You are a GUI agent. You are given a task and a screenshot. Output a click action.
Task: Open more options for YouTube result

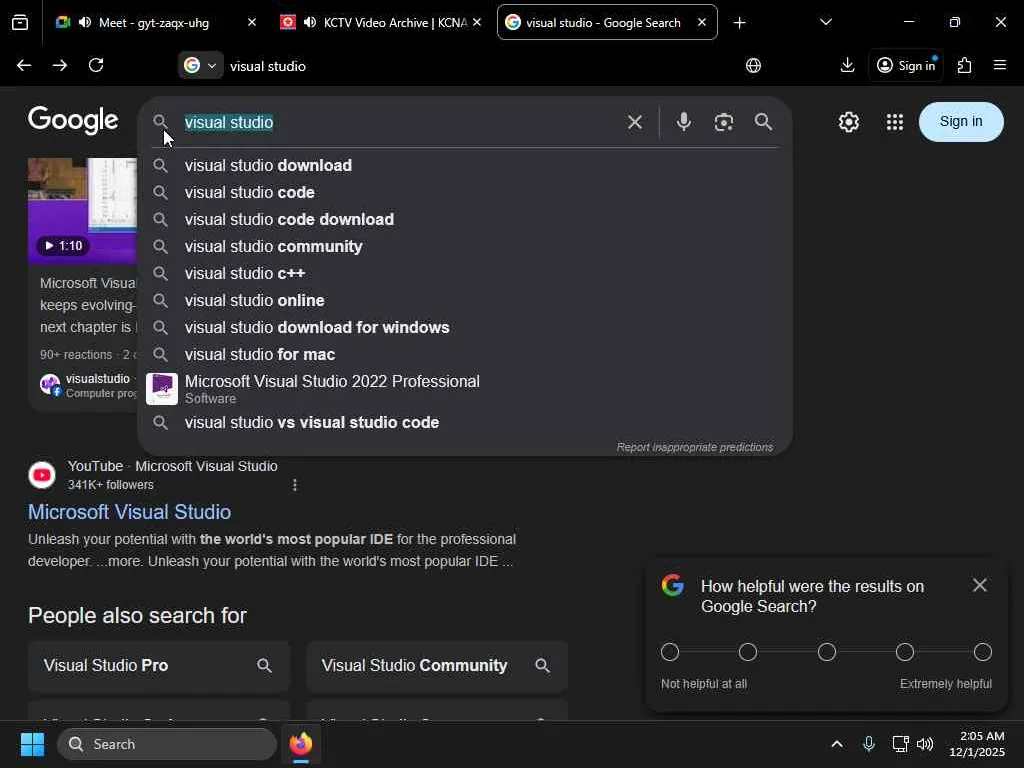tap(295, 485)
